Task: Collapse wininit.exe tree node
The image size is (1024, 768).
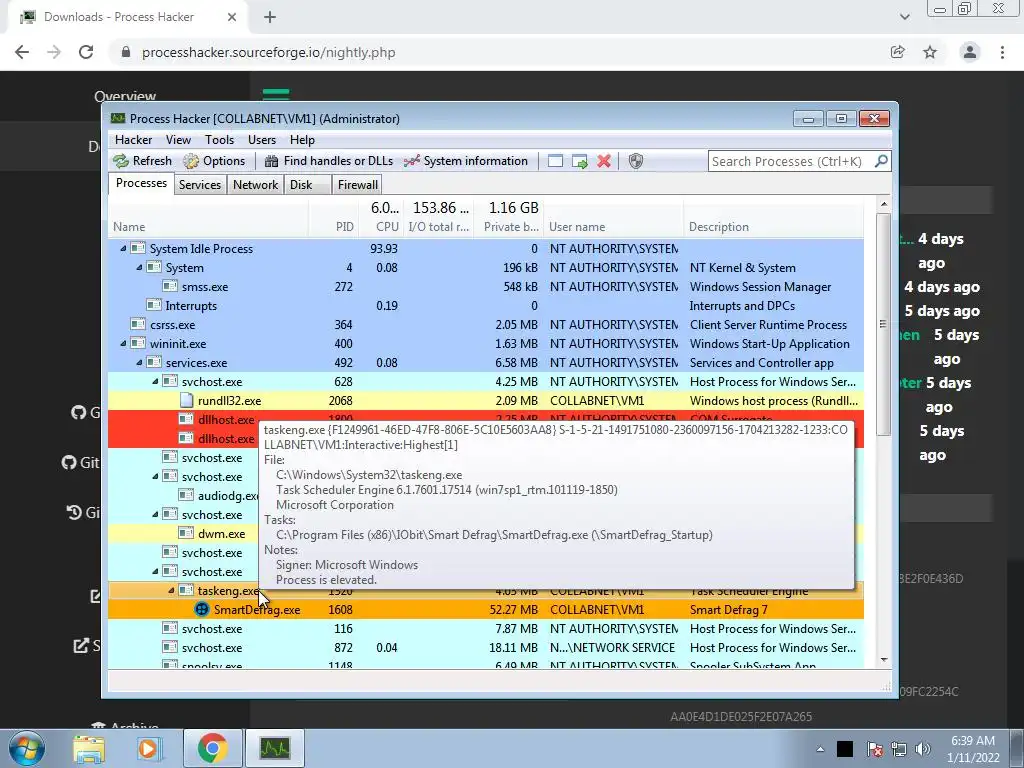Action: coord(123,344)
